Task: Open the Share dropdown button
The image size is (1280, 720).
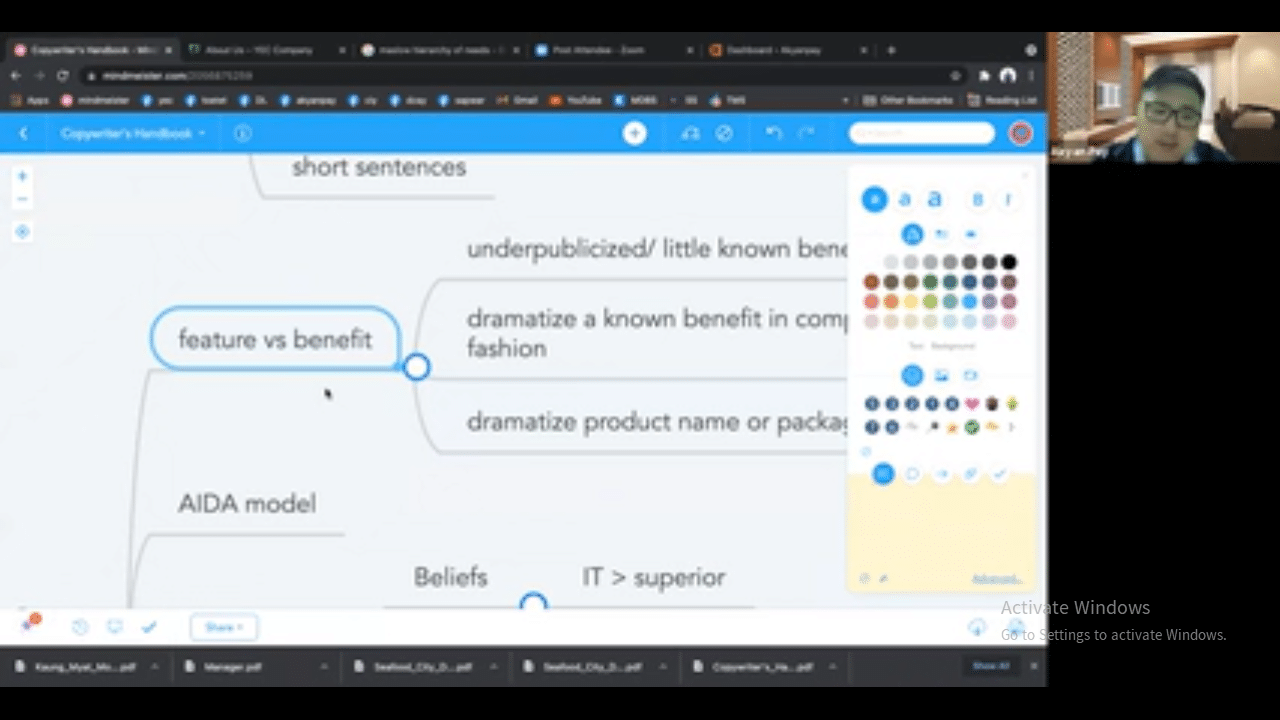Action: pos(223,627)
